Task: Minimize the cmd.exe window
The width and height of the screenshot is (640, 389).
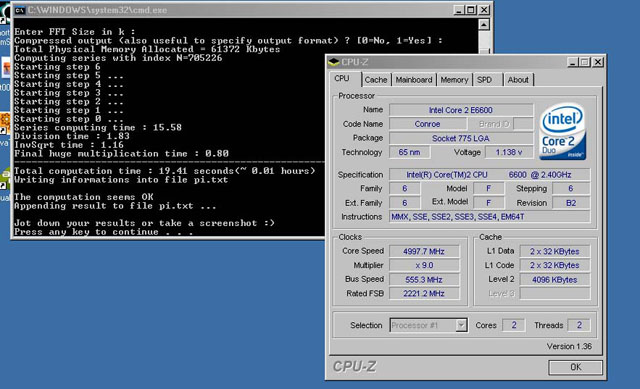Action: (459, 10)
